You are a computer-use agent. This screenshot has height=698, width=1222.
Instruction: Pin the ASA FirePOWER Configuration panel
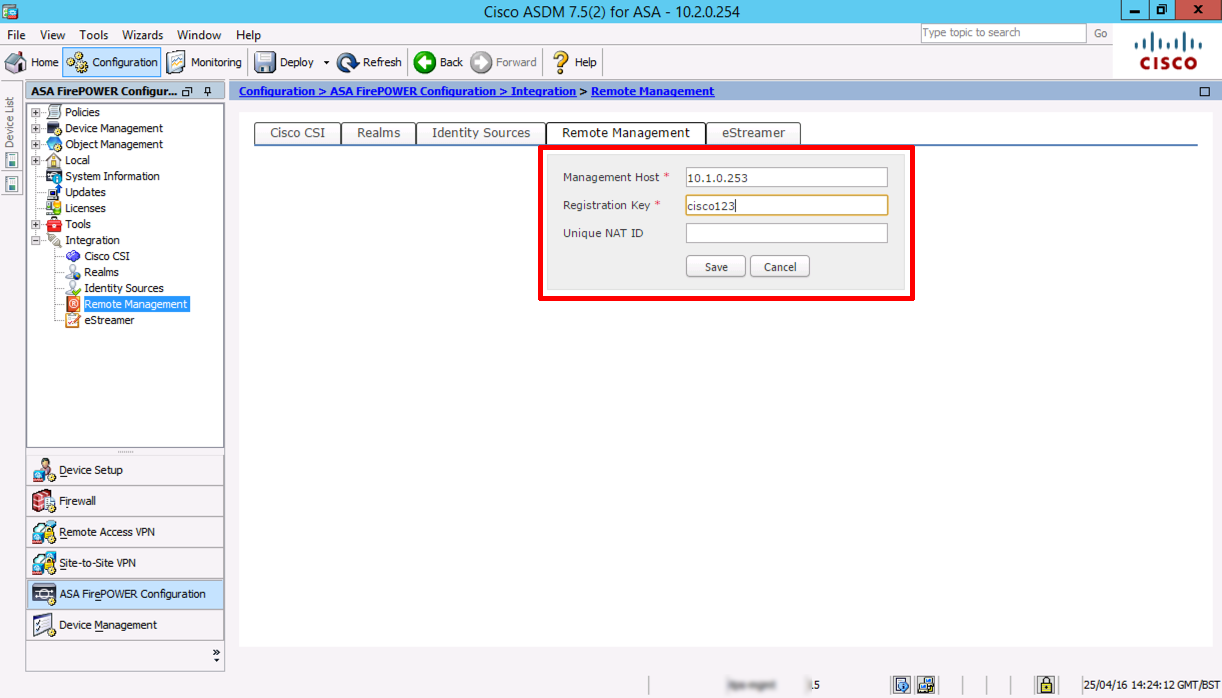(207, 91)
